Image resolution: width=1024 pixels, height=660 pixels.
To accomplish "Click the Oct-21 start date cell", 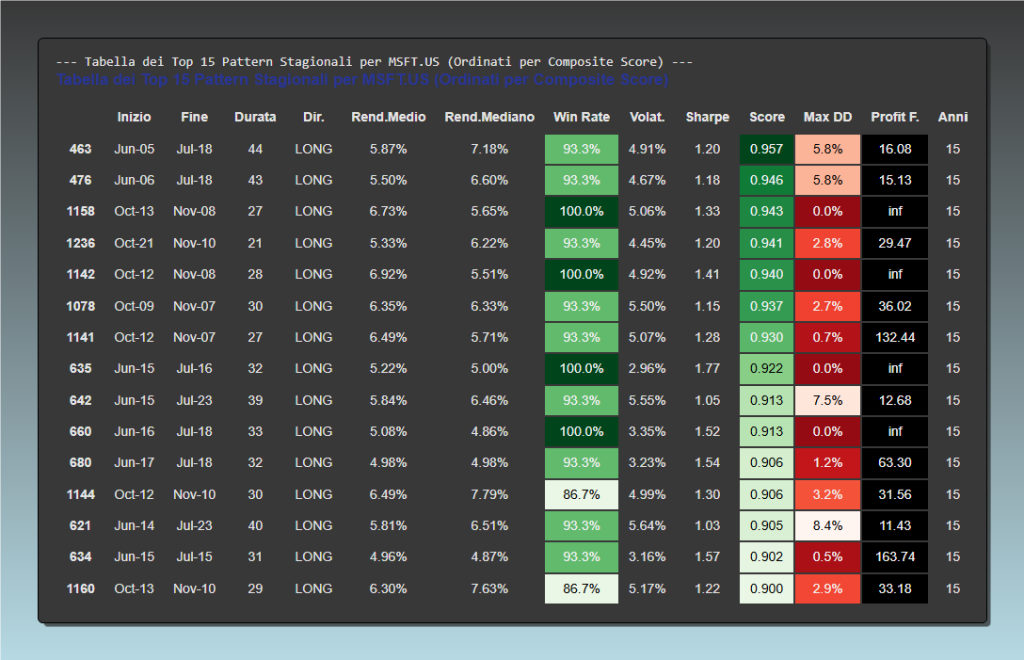I will coord(134,243).
